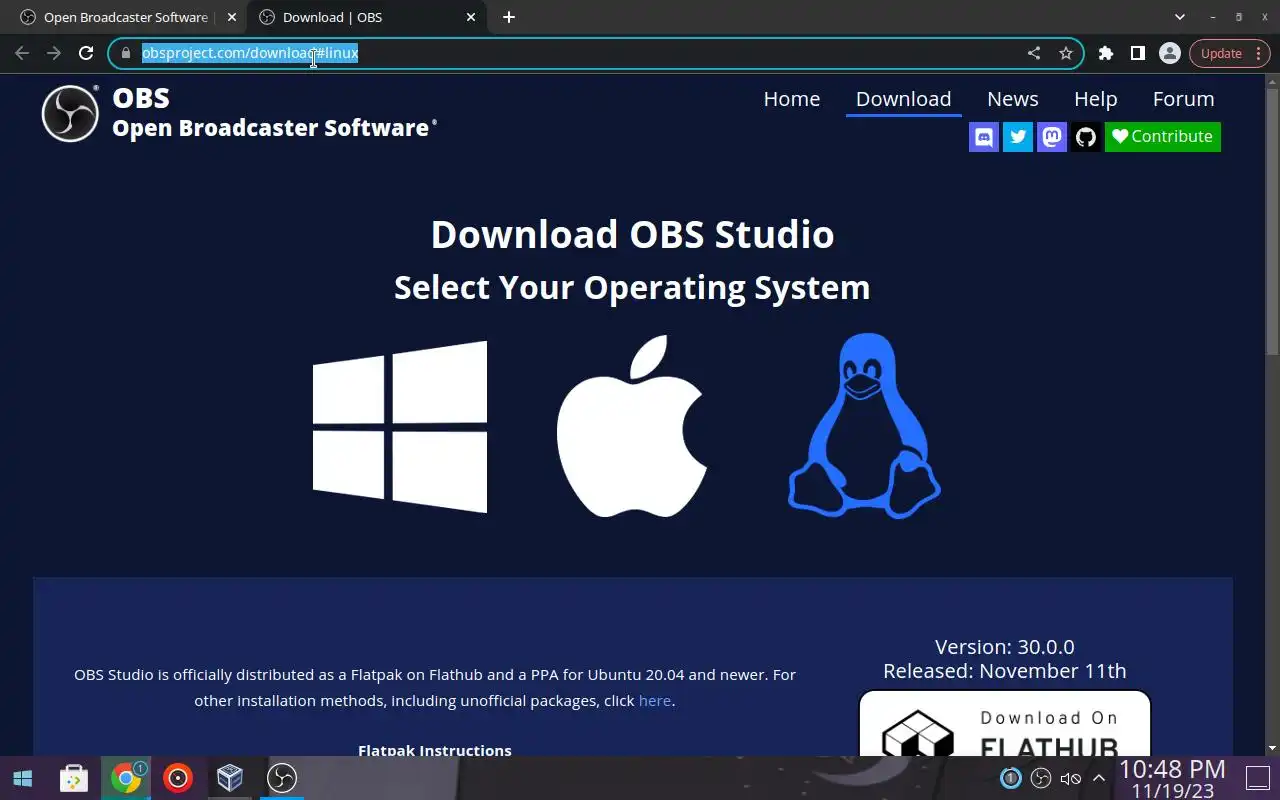Open the red record app in taskbar

click(178, 778)
